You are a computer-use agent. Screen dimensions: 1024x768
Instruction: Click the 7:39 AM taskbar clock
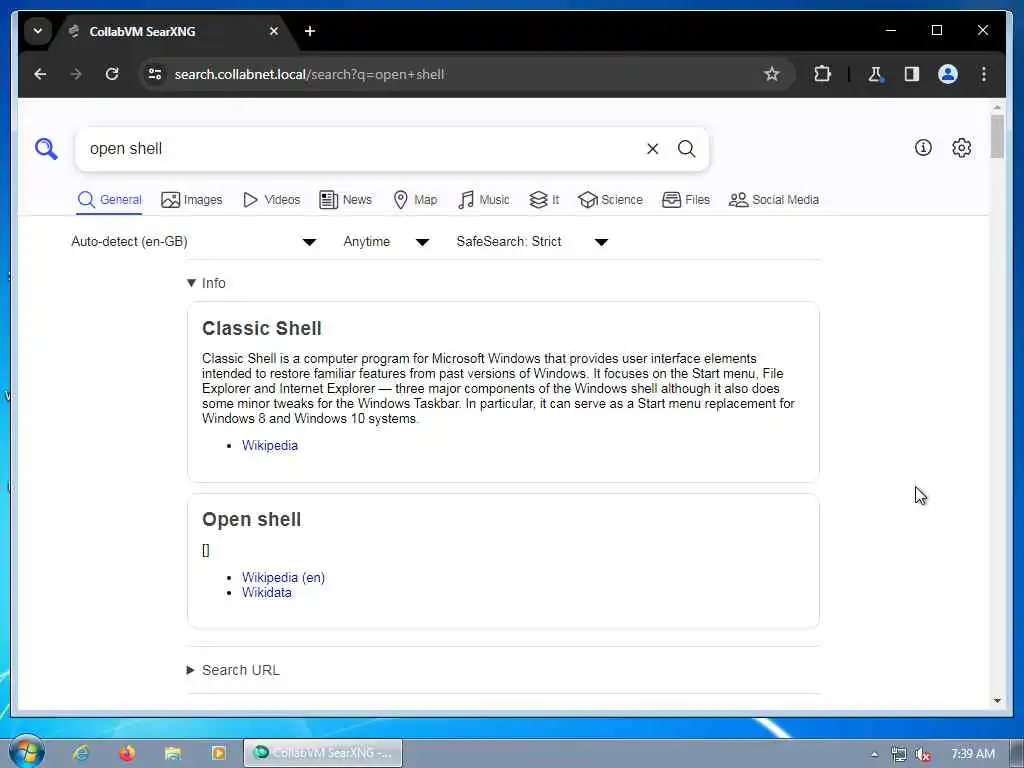pyautogui.click(x=972, y=754)
